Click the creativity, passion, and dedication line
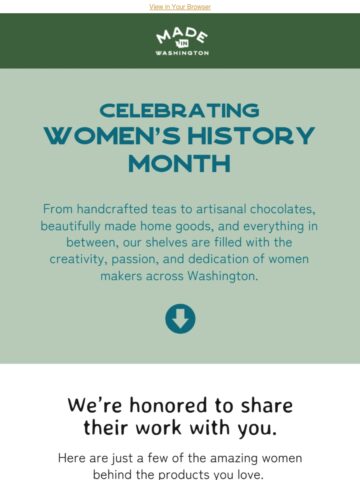This screenshot has height=480, width=360. 179,259
